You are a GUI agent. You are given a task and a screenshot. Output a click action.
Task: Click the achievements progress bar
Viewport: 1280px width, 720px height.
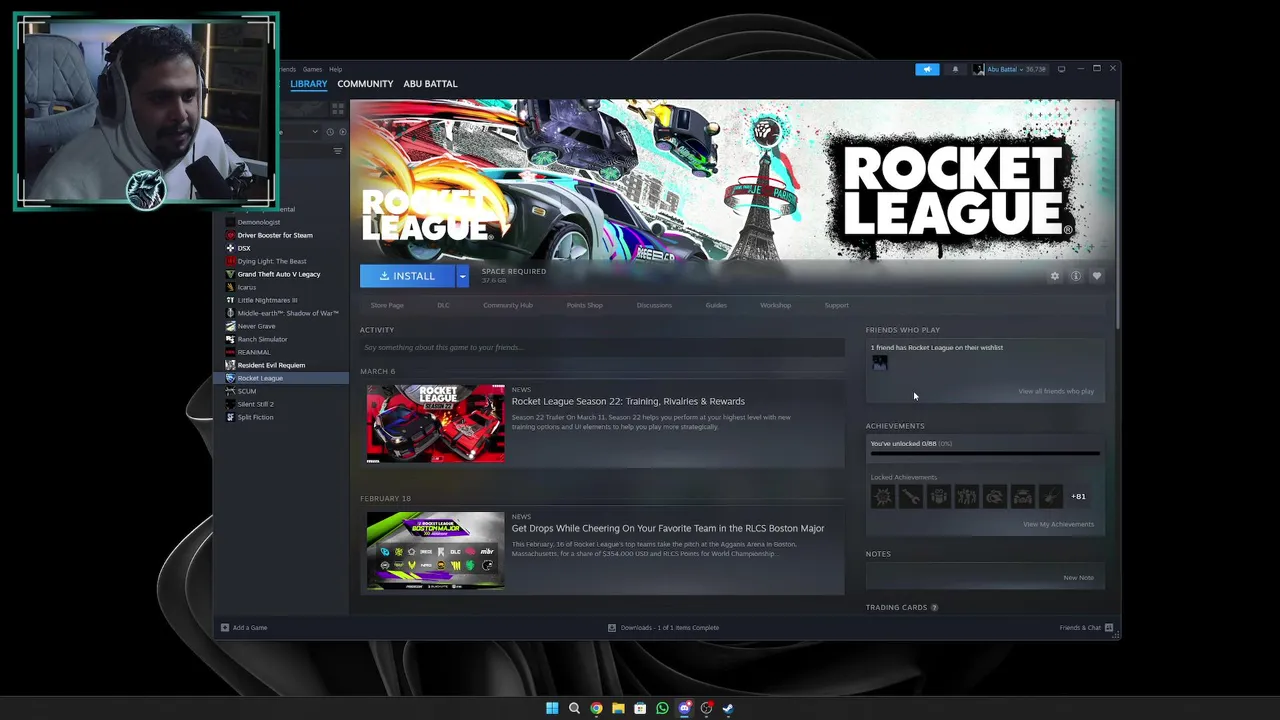[985, 454]
